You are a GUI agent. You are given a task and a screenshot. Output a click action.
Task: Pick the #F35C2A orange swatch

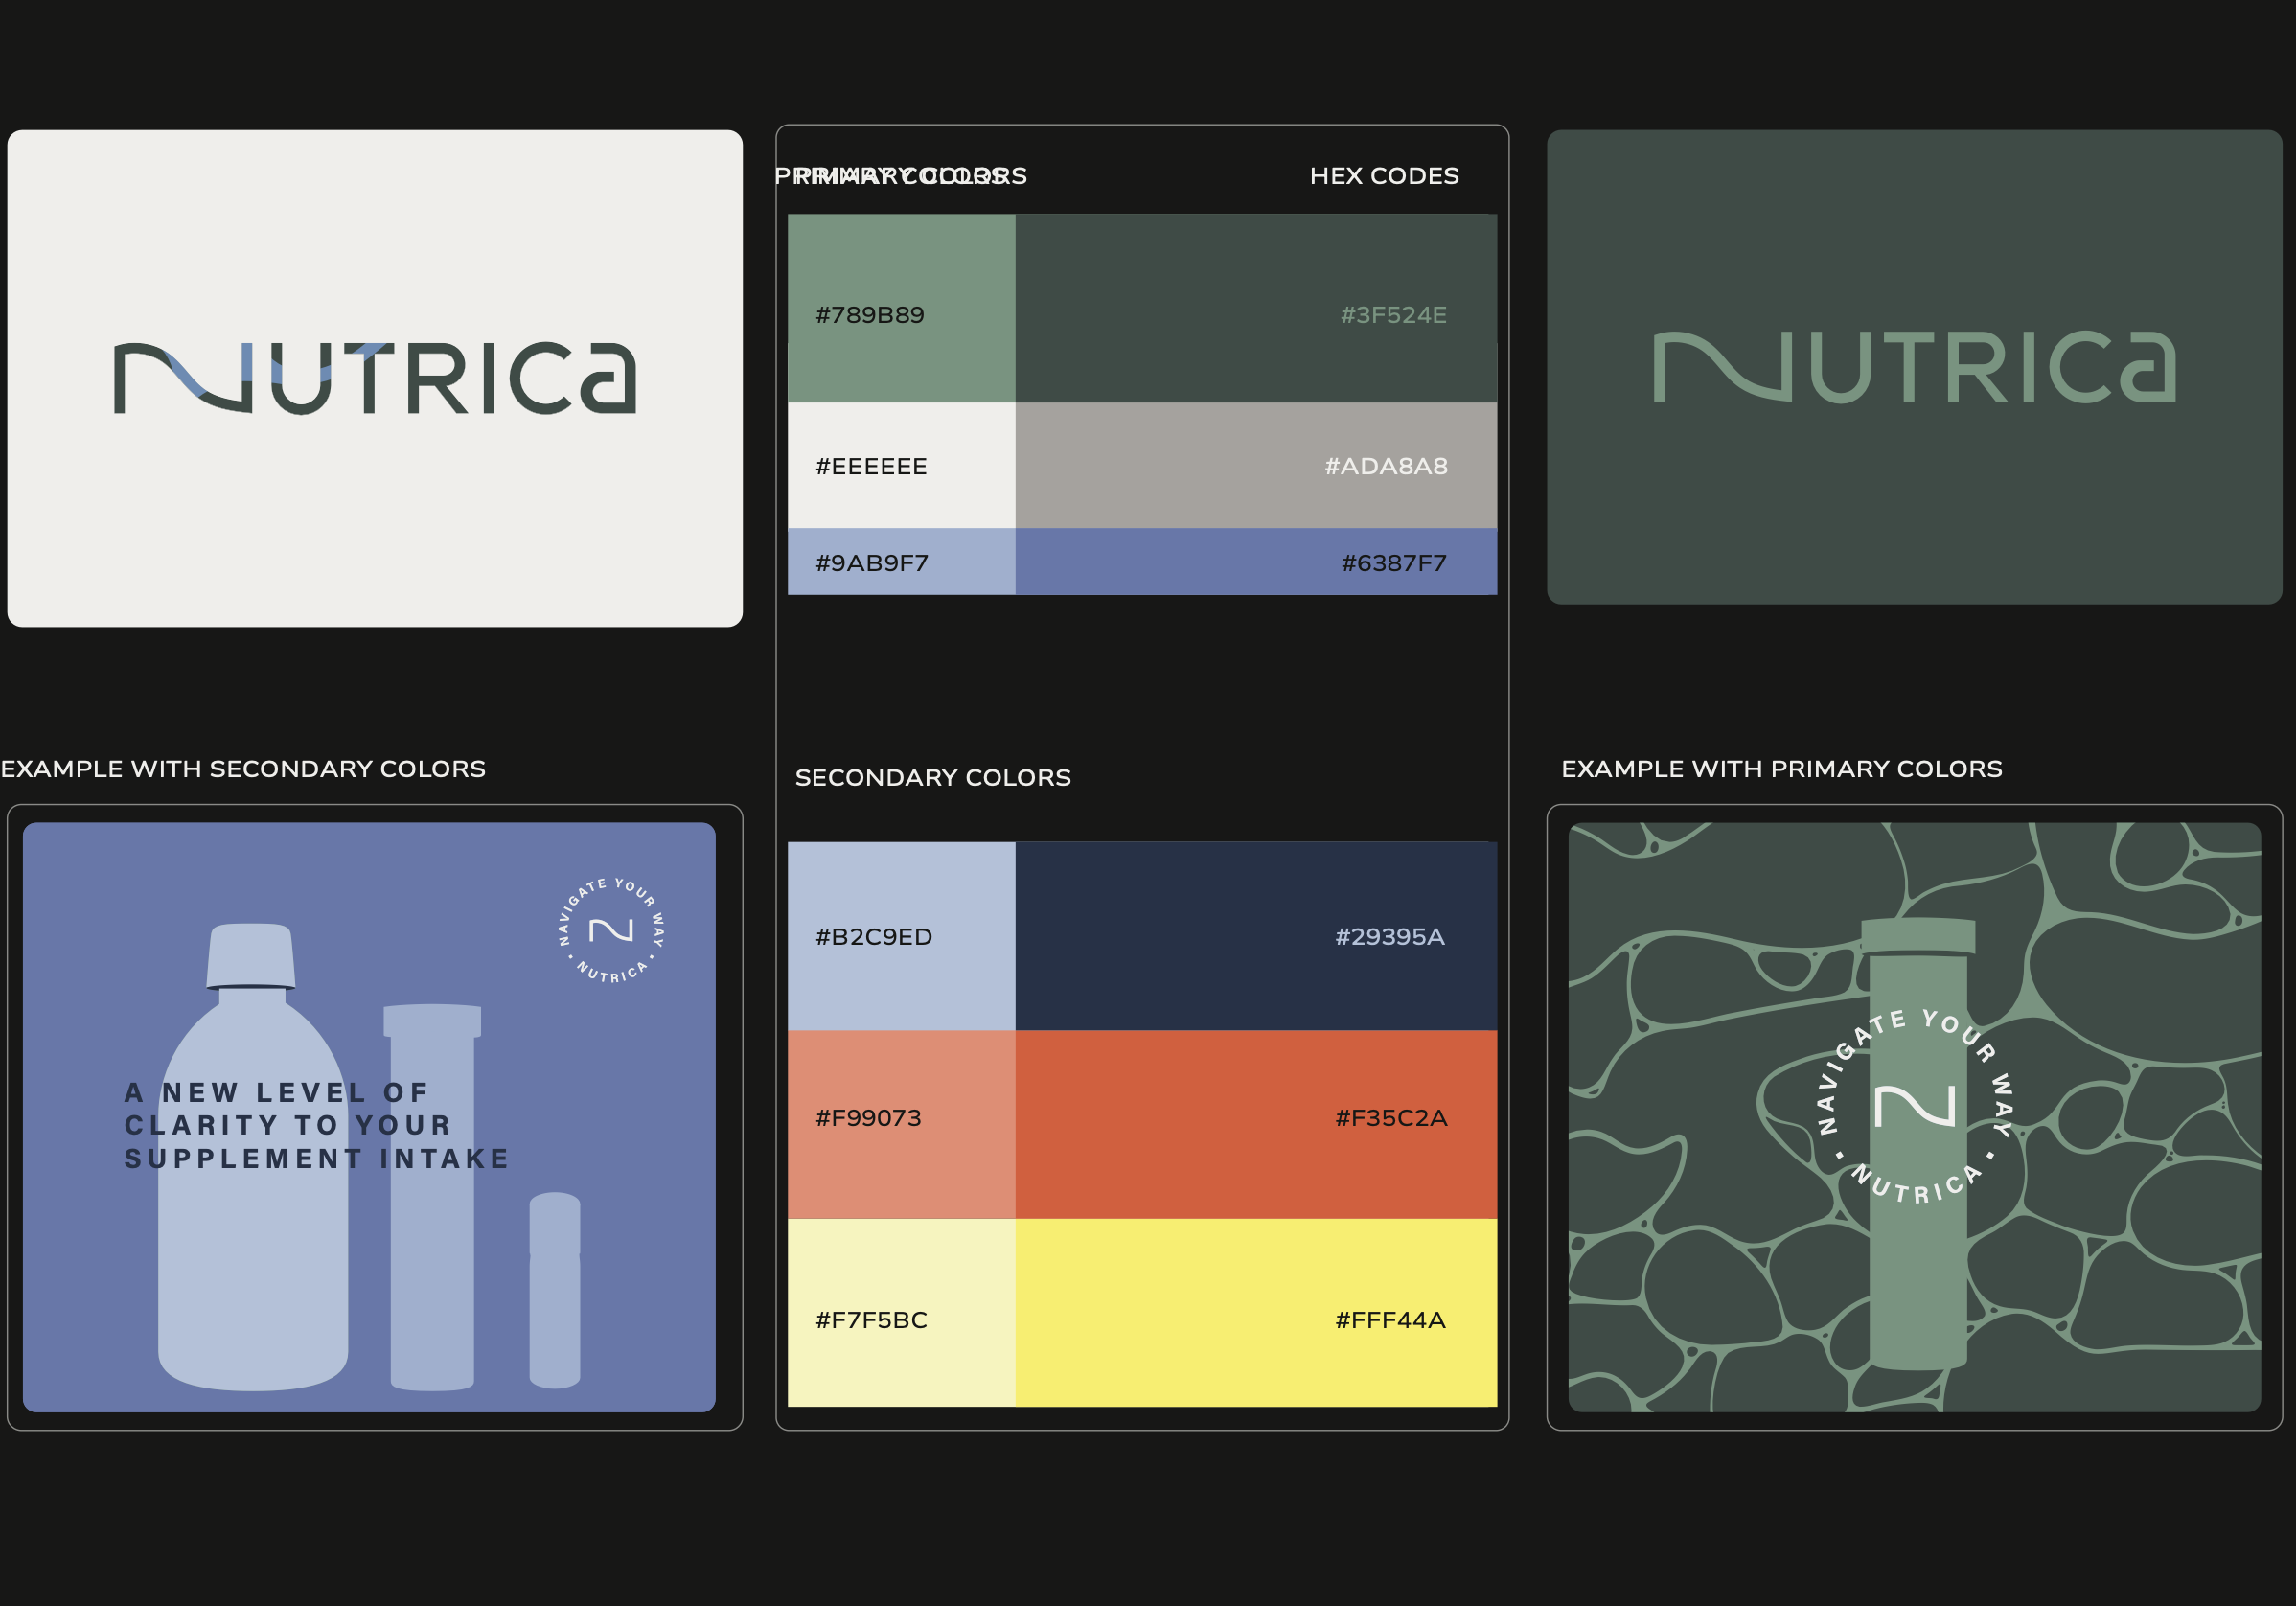click(1255, 1123)
